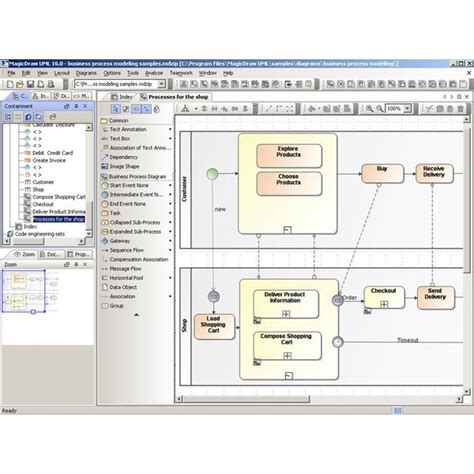Select the Gateway palette tool
474x474 pixels.
120,241
